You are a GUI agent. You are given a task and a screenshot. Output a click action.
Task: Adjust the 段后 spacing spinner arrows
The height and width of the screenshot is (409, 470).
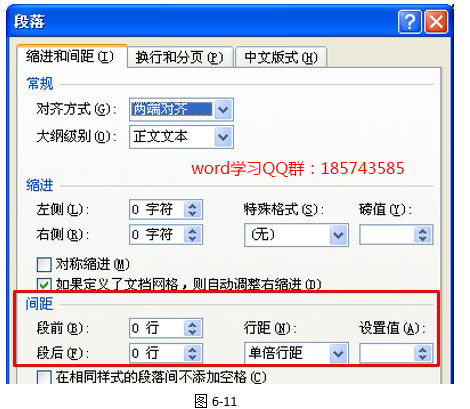click(192, 353)
